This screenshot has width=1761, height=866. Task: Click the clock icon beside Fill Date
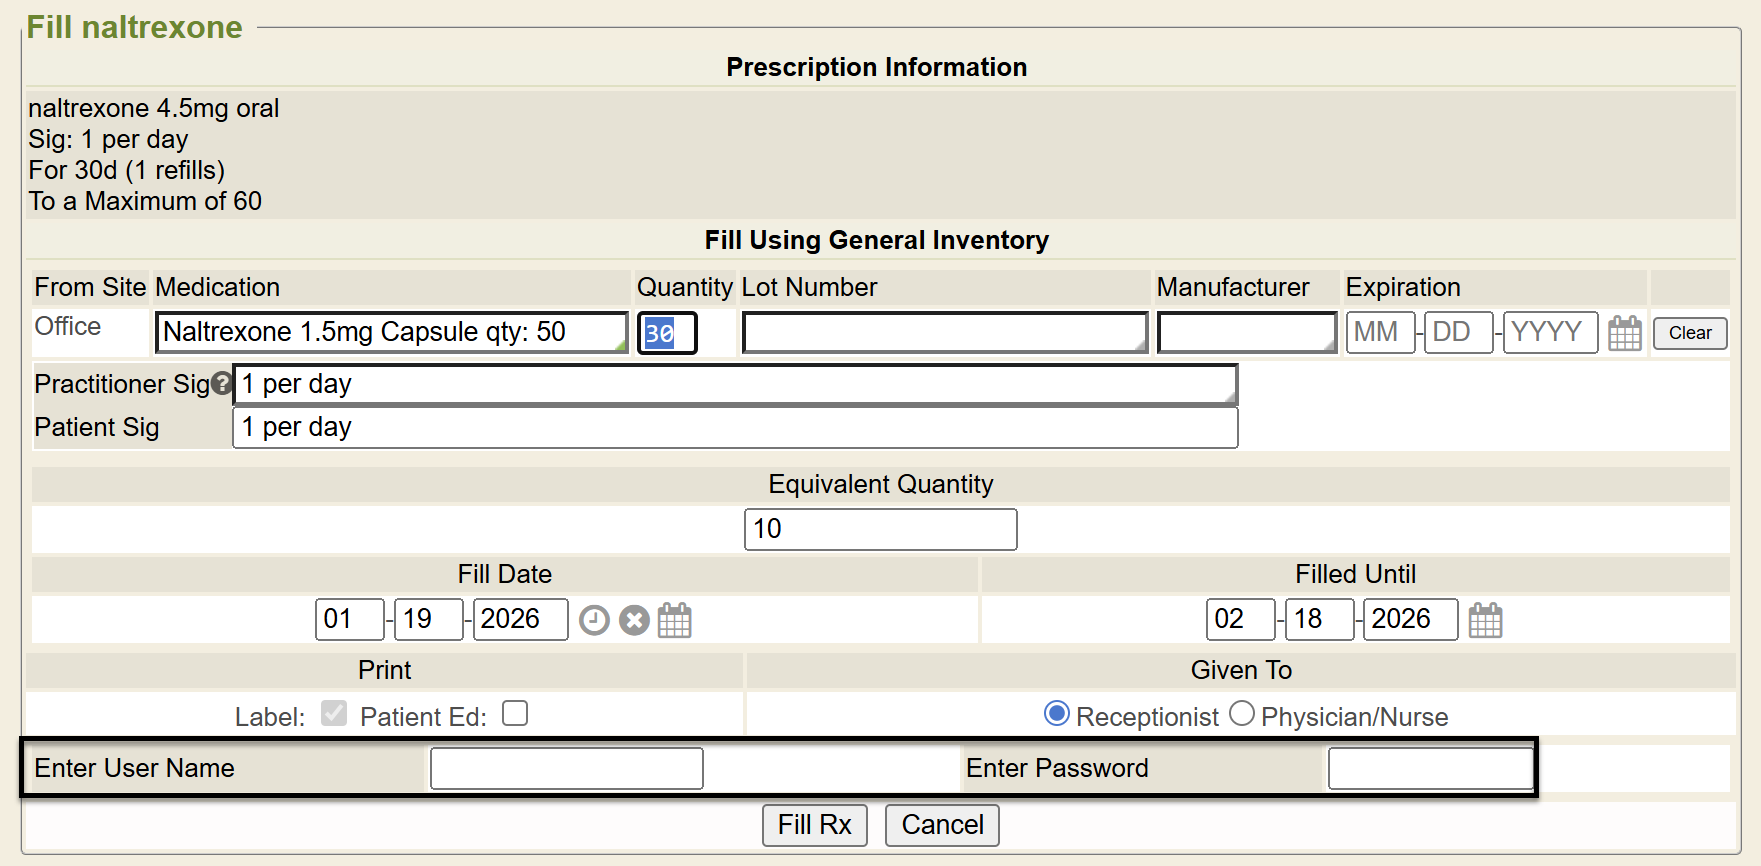tap(594, 621)
